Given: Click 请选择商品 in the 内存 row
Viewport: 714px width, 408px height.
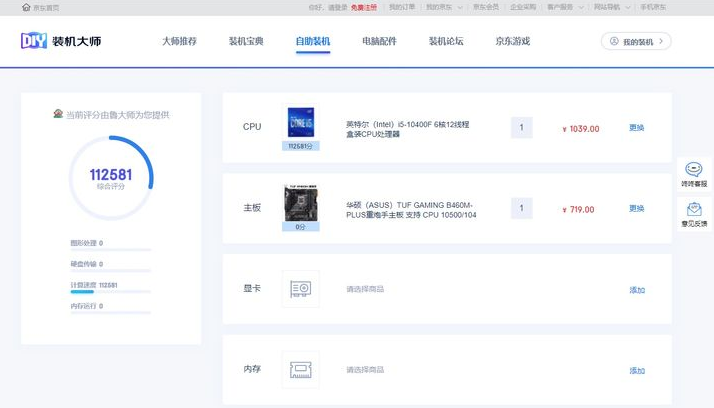Looking at the screenshot, I should click(x=365, y=370).
